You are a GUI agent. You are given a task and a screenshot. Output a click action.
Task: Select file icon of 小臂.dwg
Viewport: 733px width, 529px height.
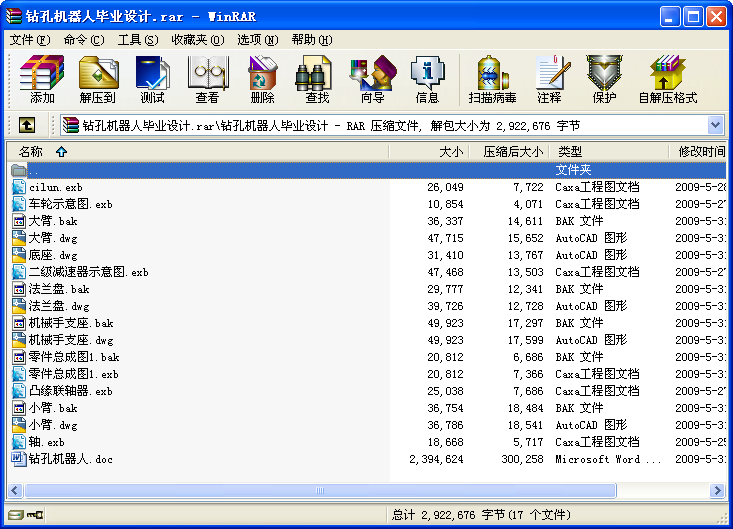tap(19, 425)
